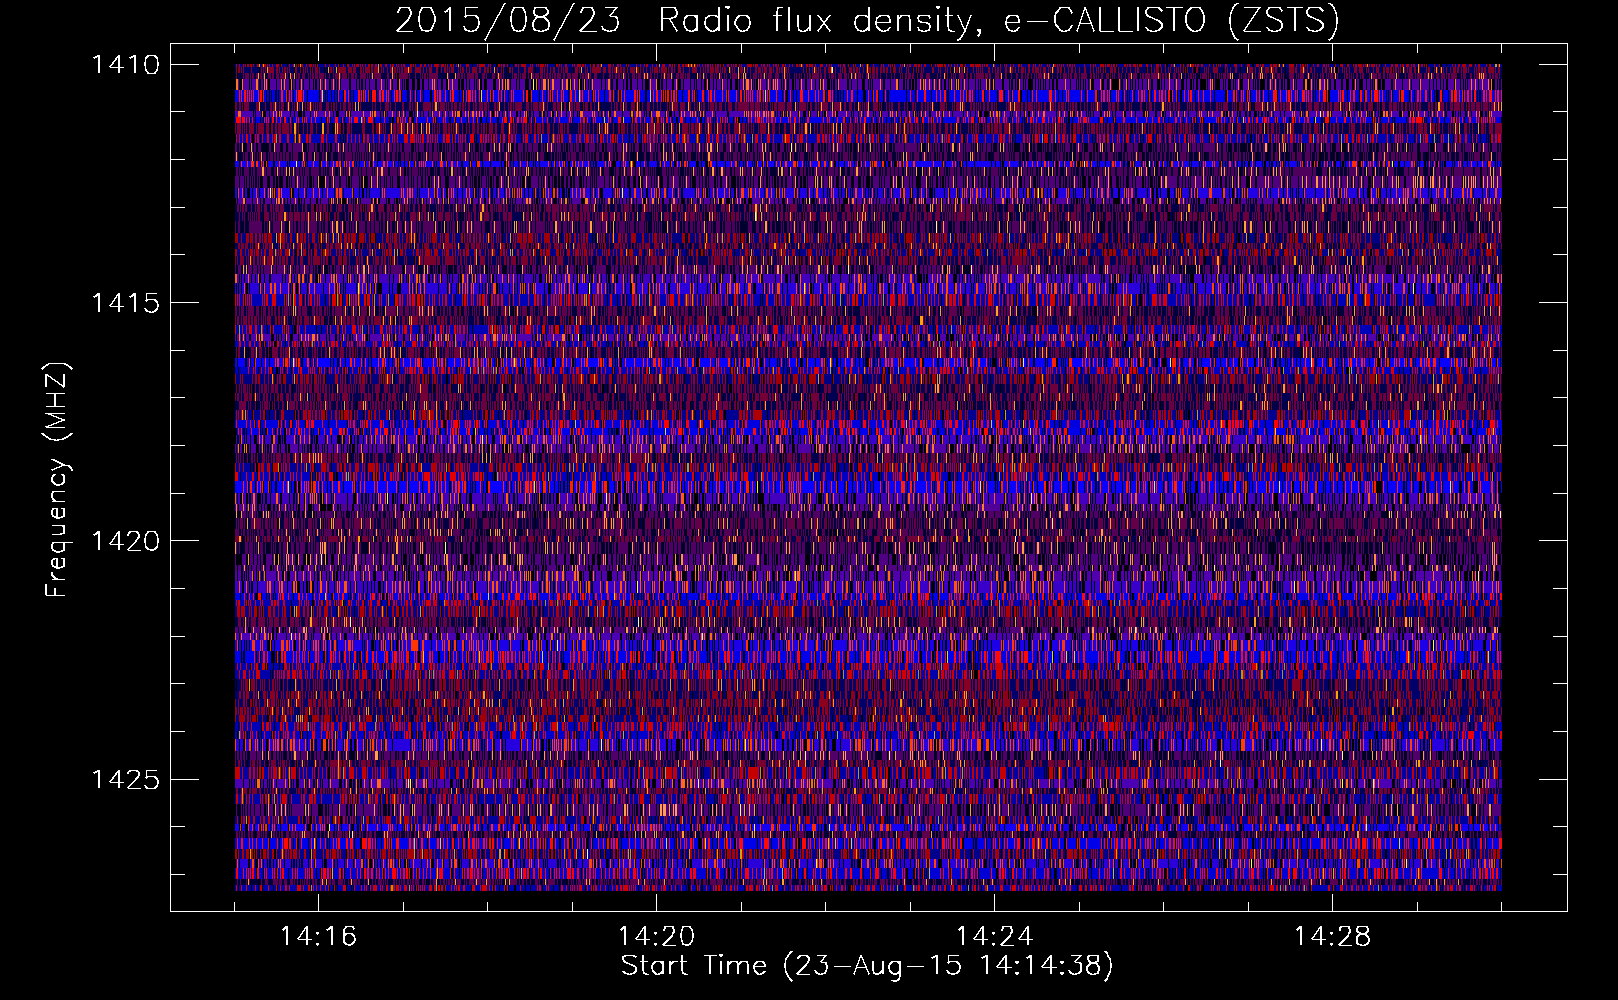Click the 14:20 time tick label

[656, 937]
